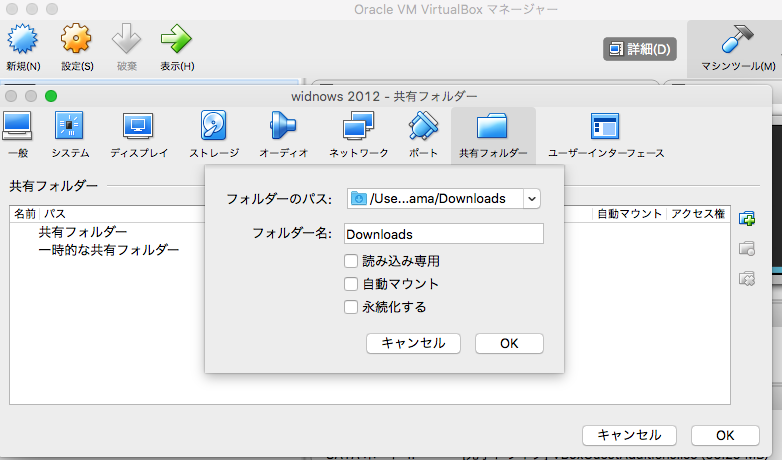Click the 名前 column header
Screen dimensions: 782x460
click(24, 214)
